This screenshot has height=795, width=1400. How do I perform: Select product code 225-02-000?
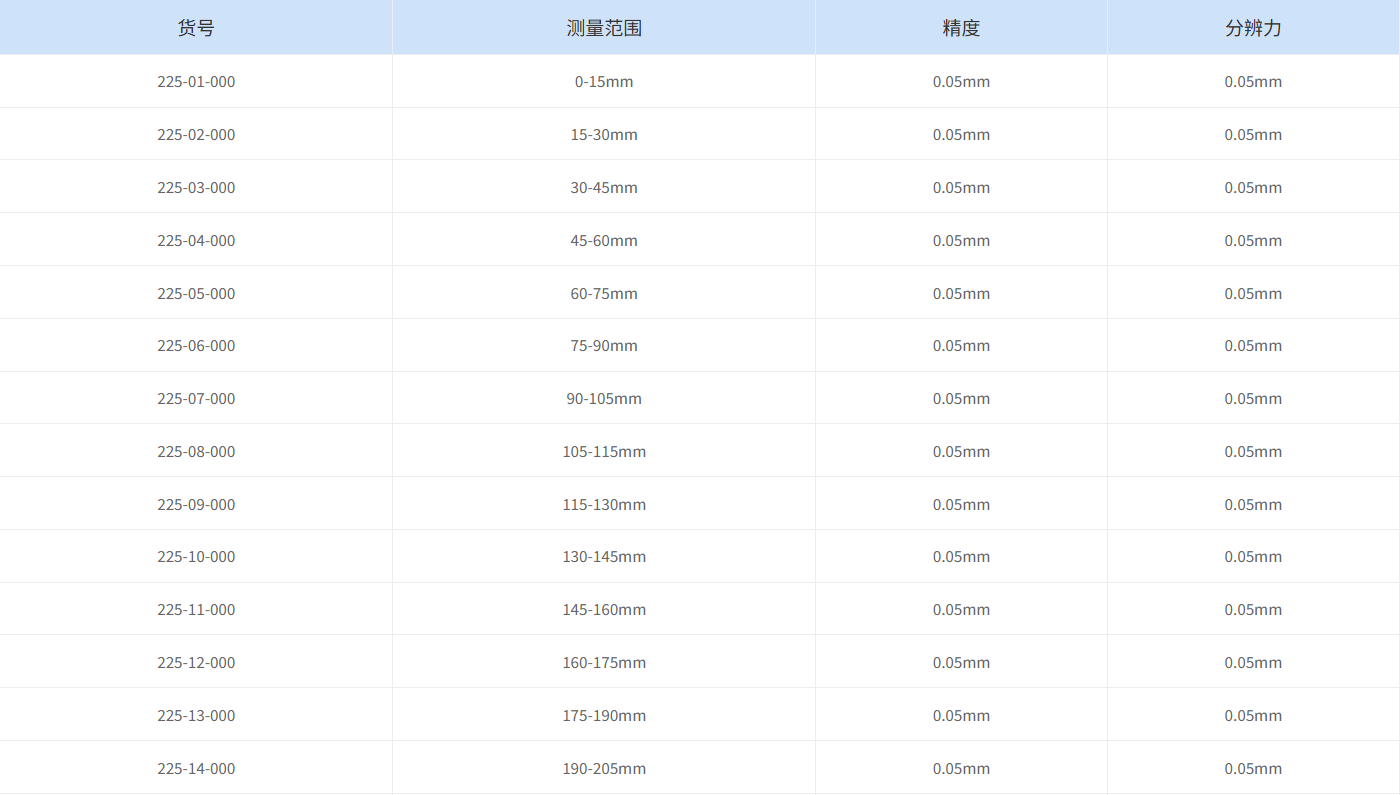tap(196, 134)
